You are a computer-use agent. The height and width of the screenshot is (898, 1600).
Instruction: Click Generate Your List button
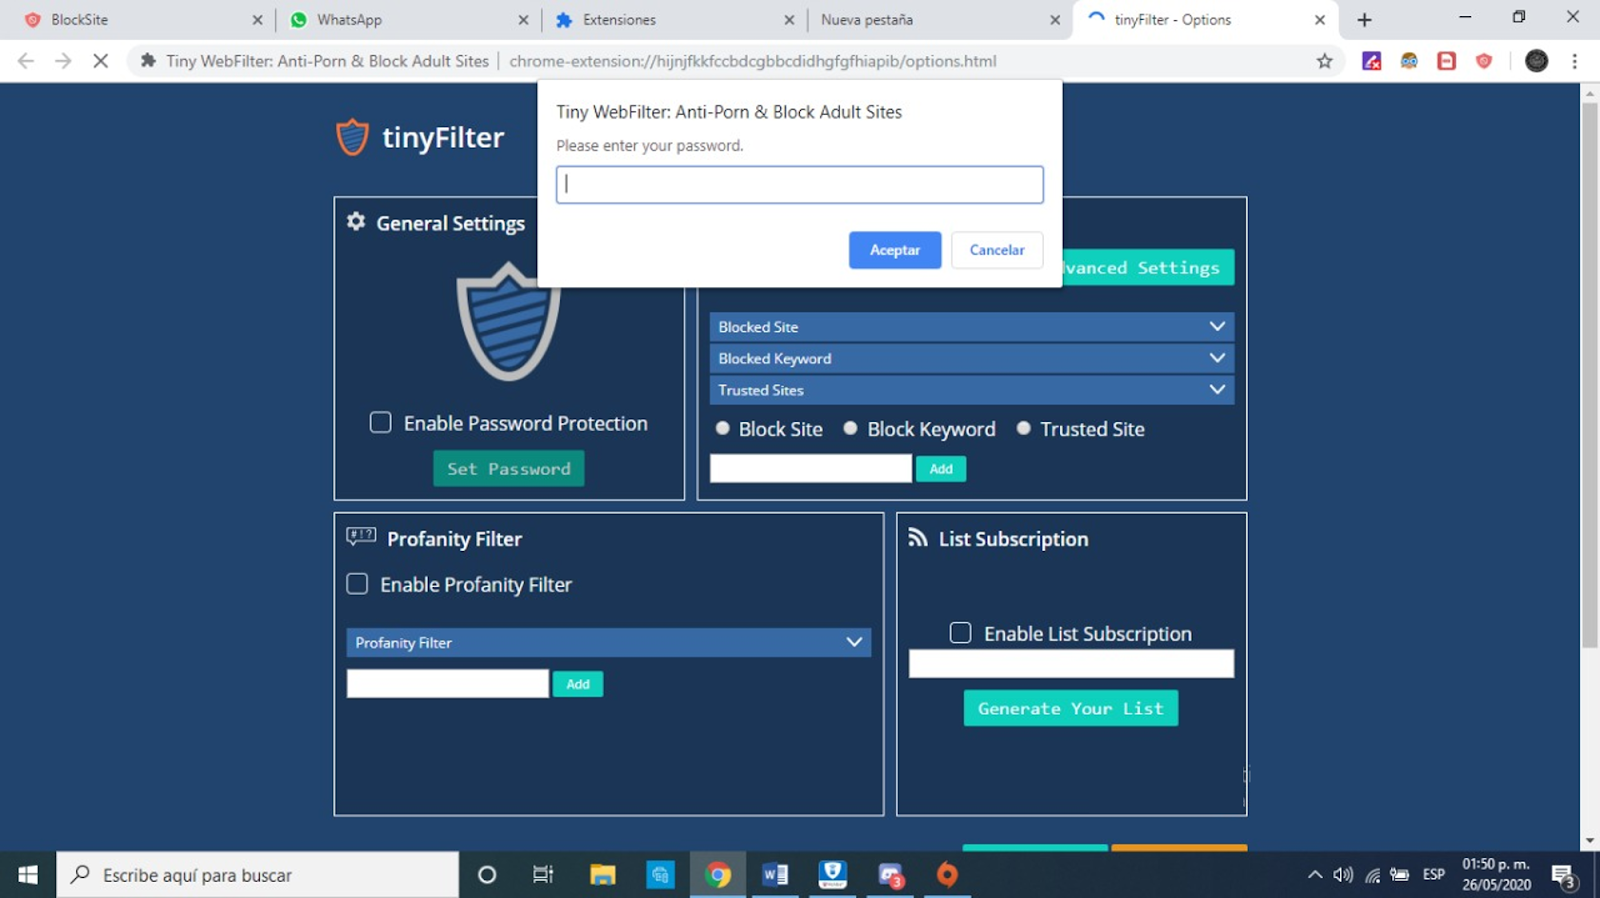(x=1070, y=708)
